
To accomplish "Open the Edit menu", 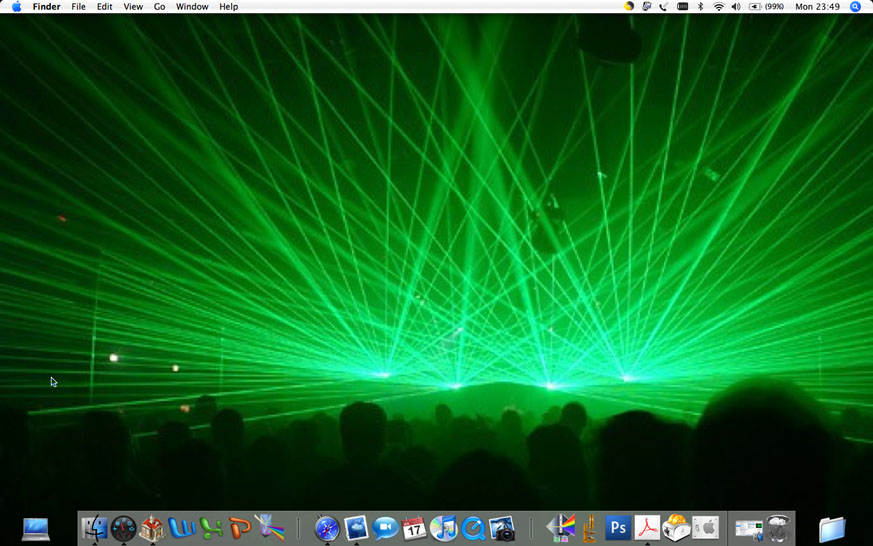I will coord(105,7).
